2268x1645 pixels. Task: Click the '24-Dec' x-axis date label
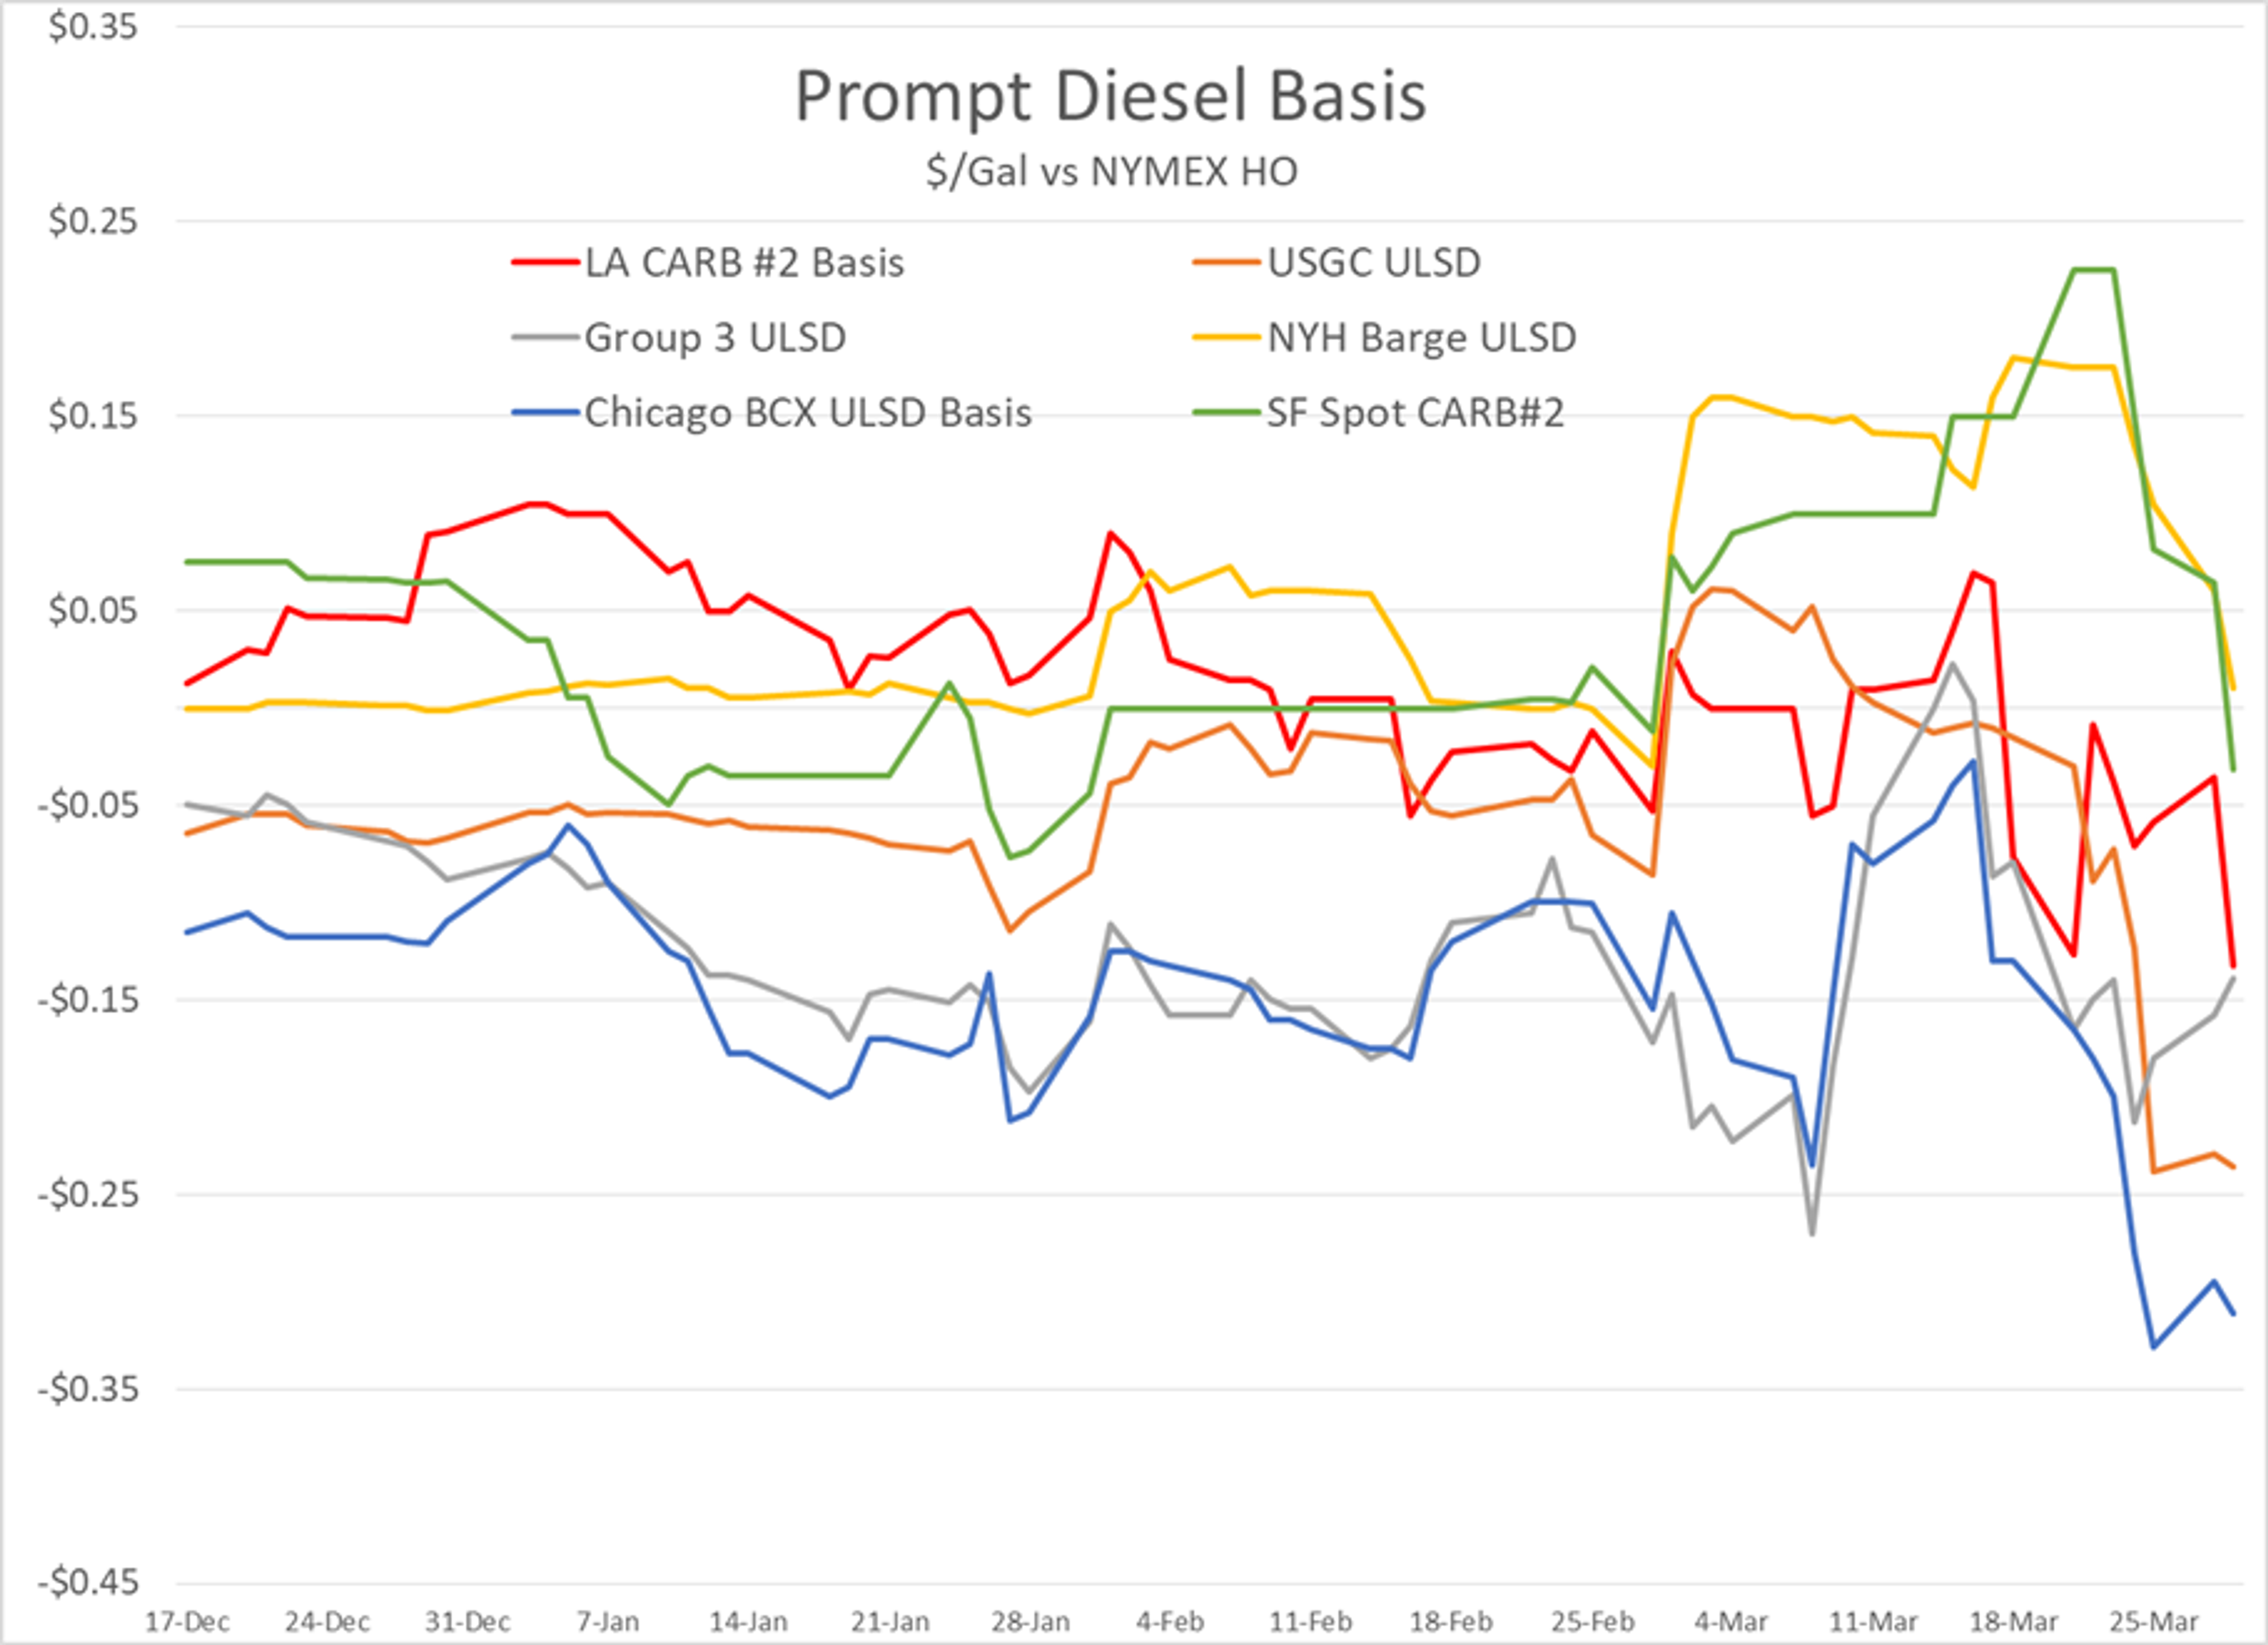[x=327, y=1621]
